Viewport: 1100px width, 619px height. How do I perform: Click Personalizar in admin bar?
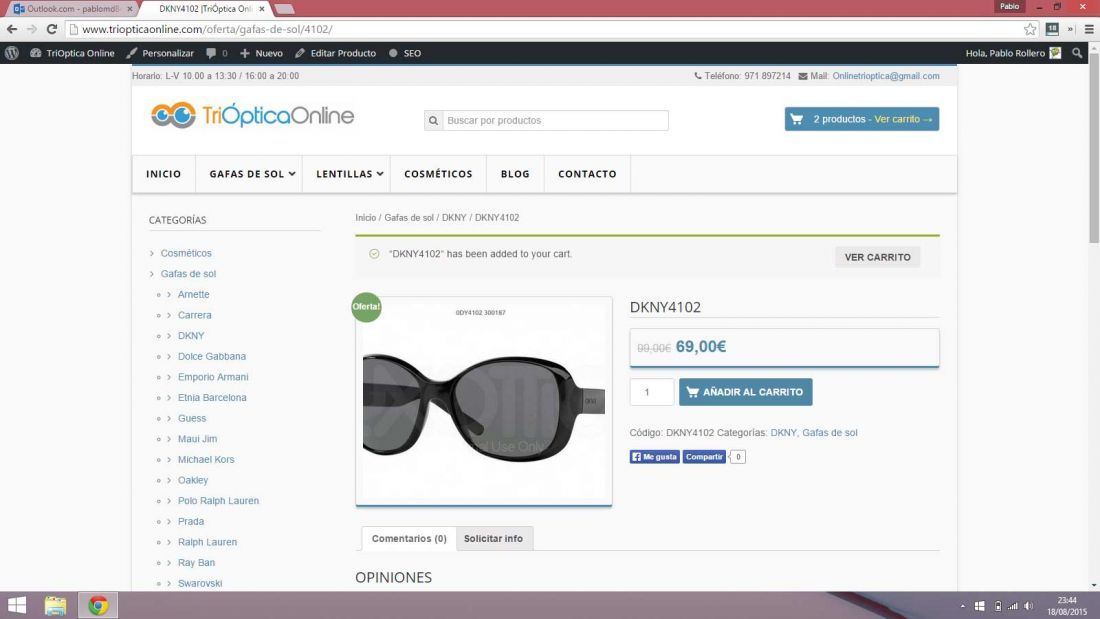pos(160,53)
